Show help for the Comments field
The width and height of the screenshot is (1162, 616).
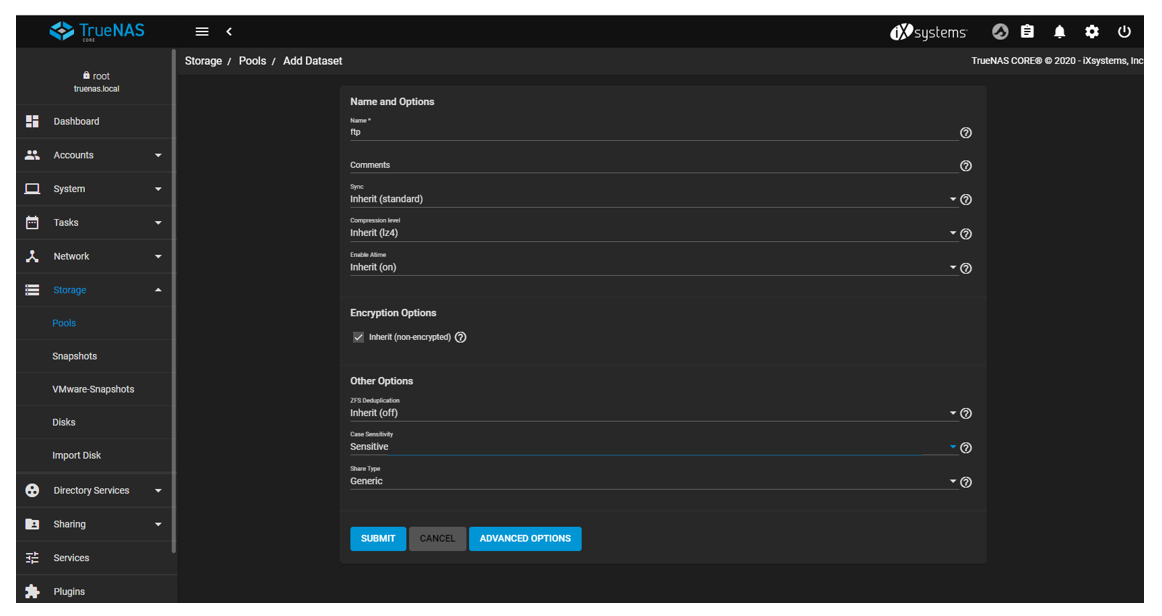966,166
